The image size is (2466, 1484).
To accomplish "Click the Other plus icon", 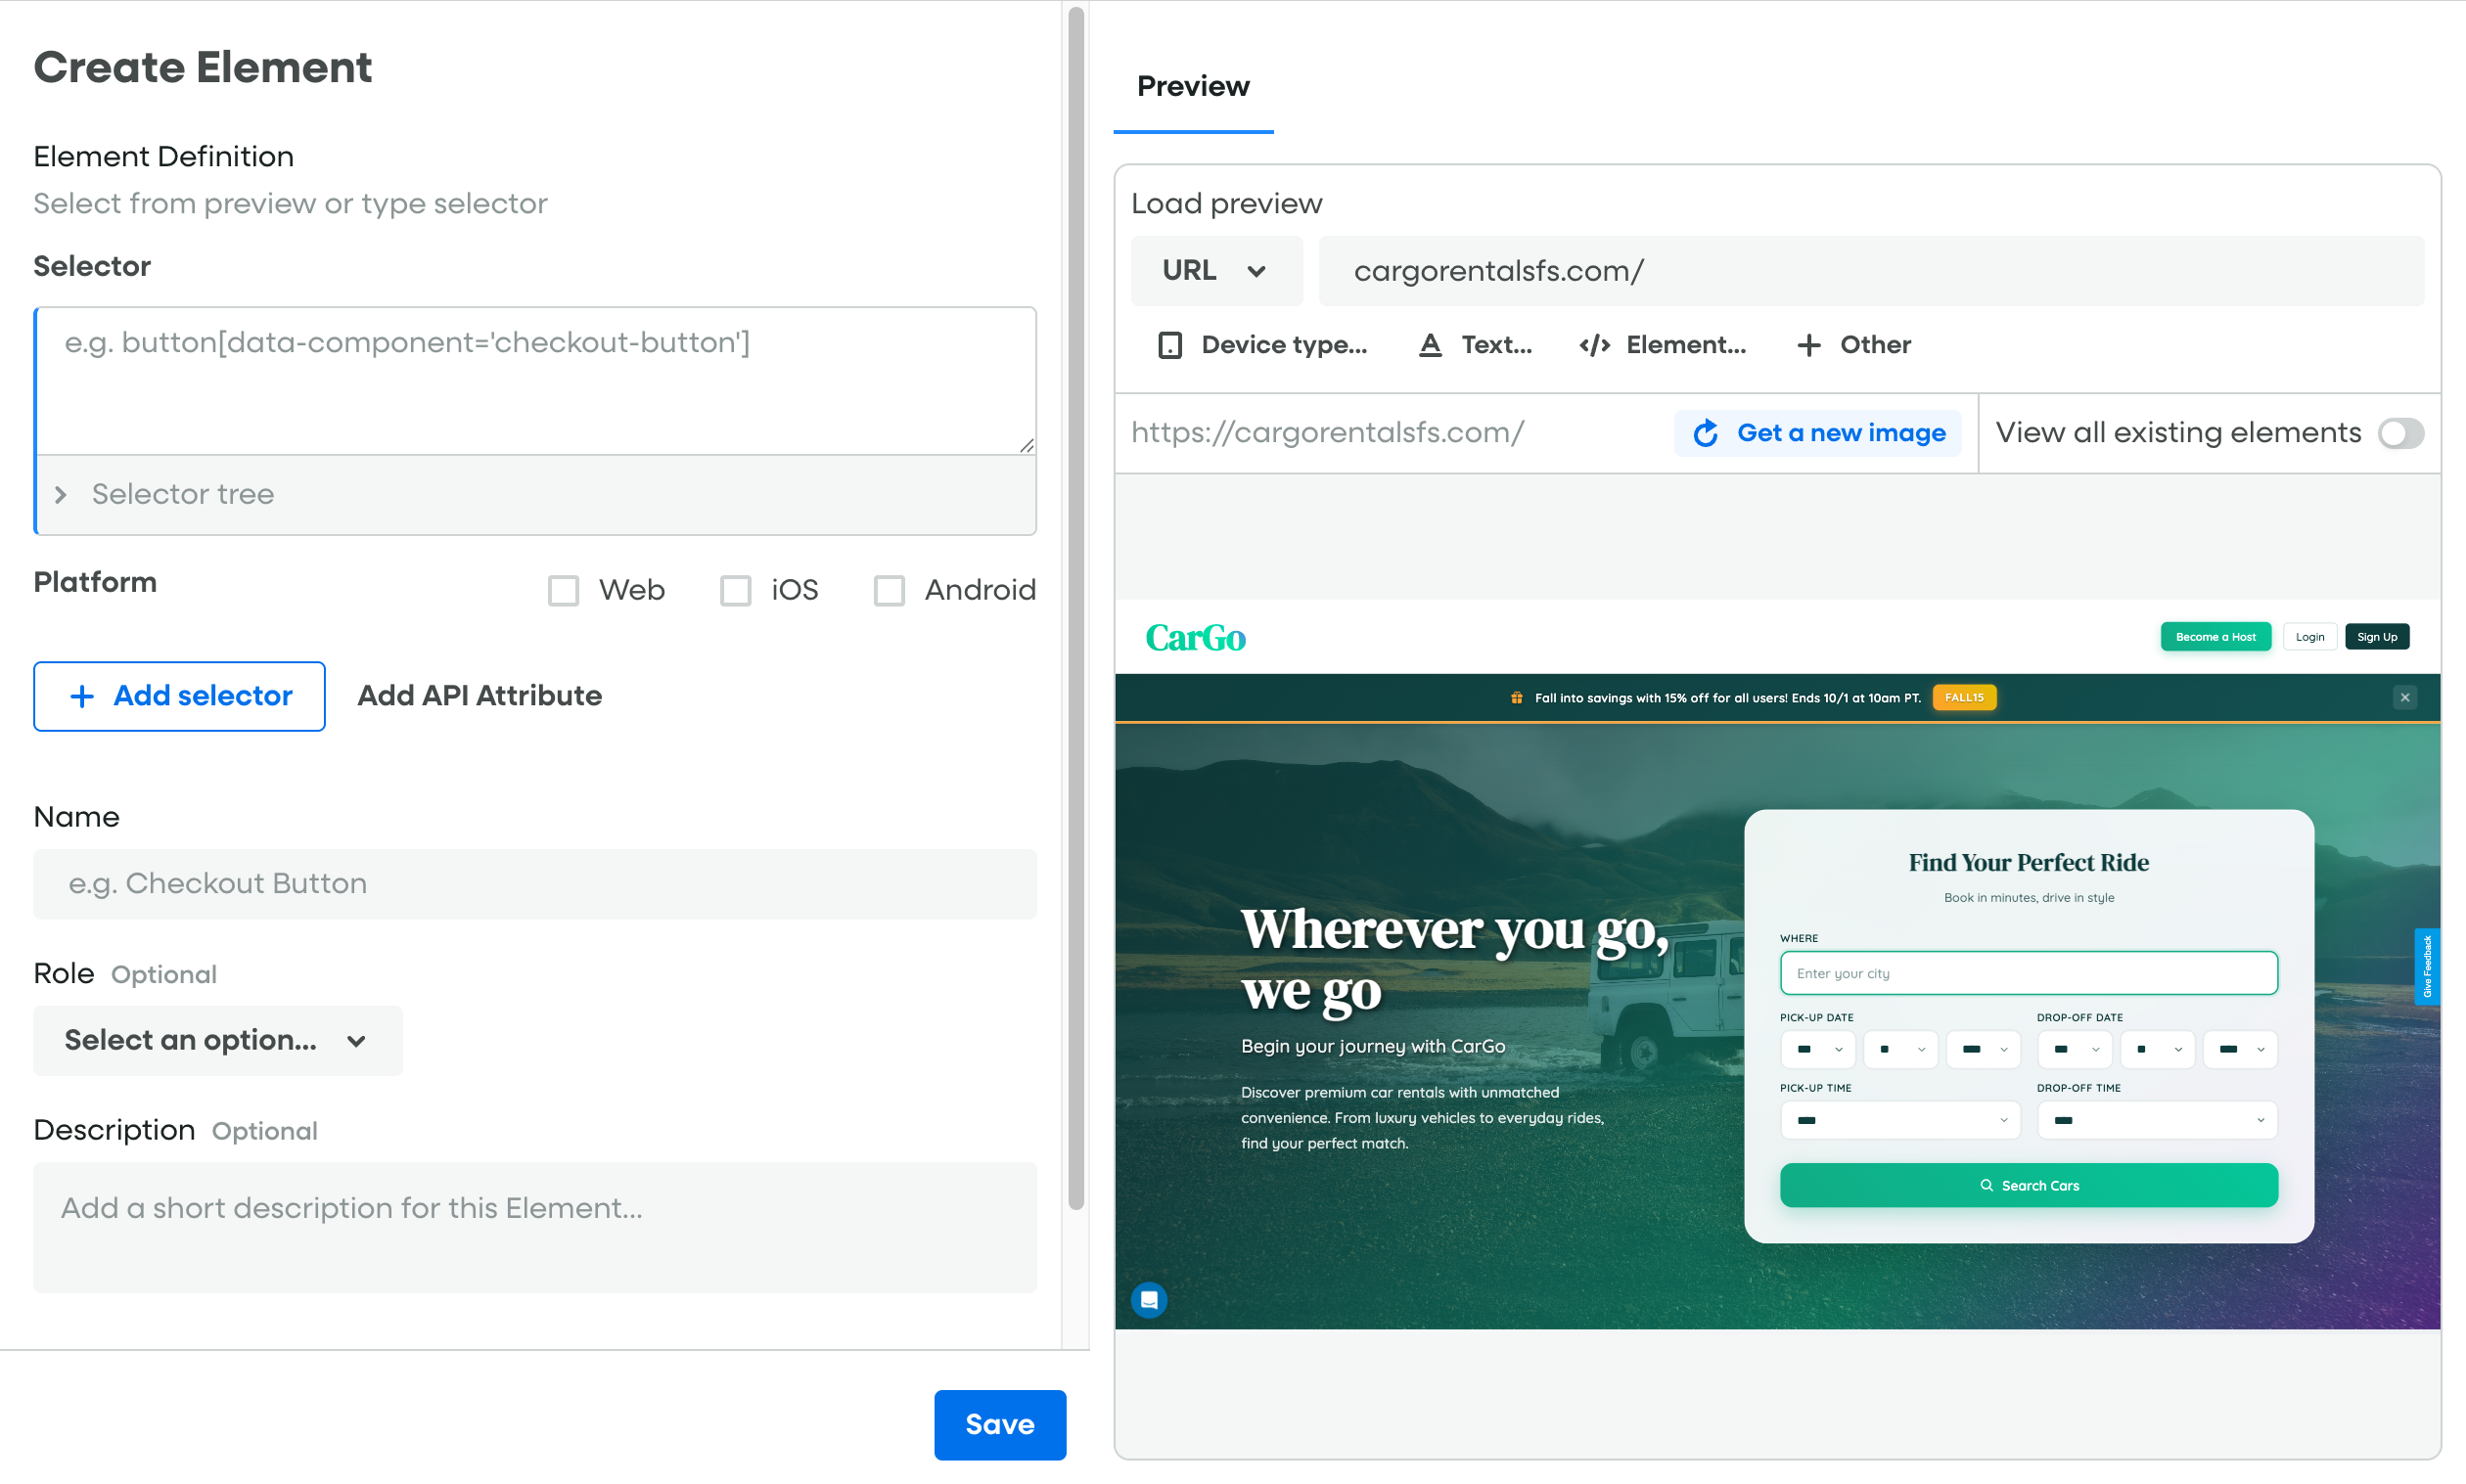I will 1808,345.
